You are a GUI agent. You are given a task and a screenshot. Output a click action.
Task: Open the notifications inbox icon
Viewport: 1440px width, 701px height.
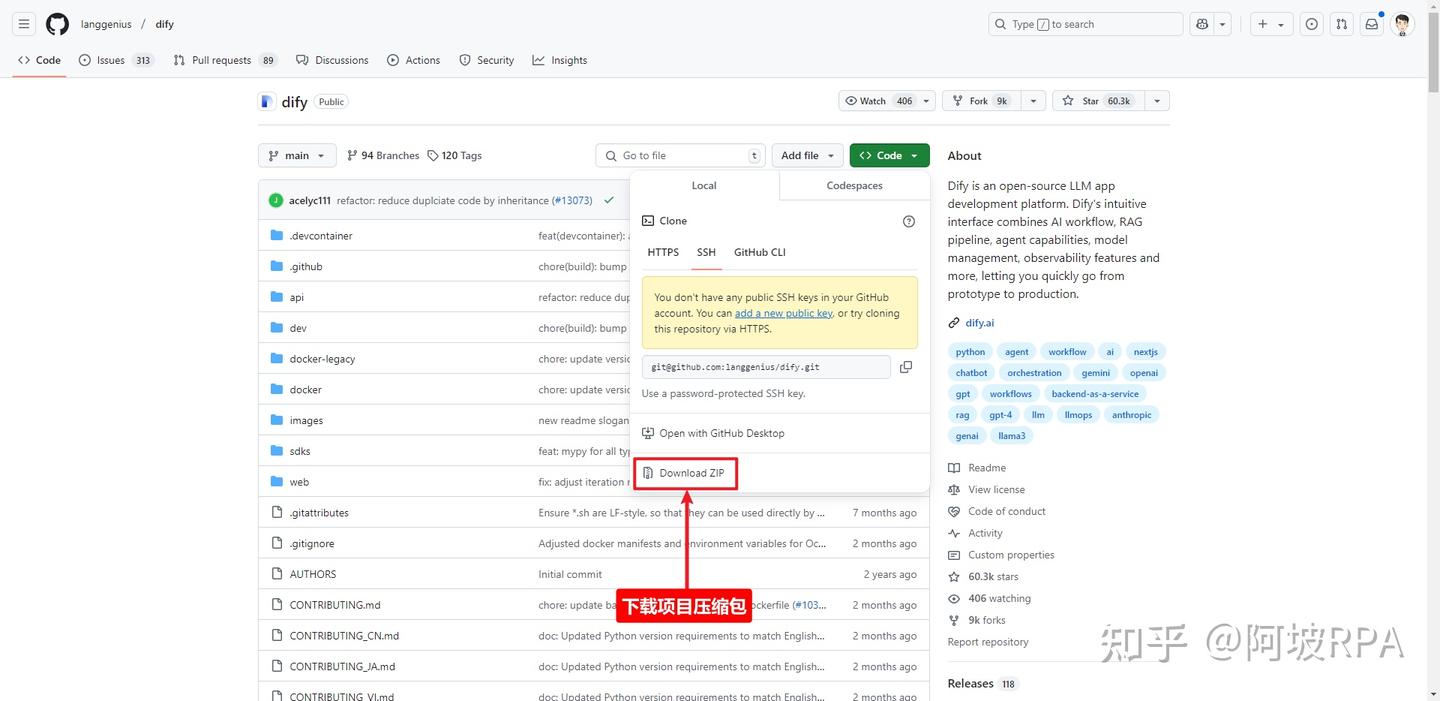tap(1372, 24)
